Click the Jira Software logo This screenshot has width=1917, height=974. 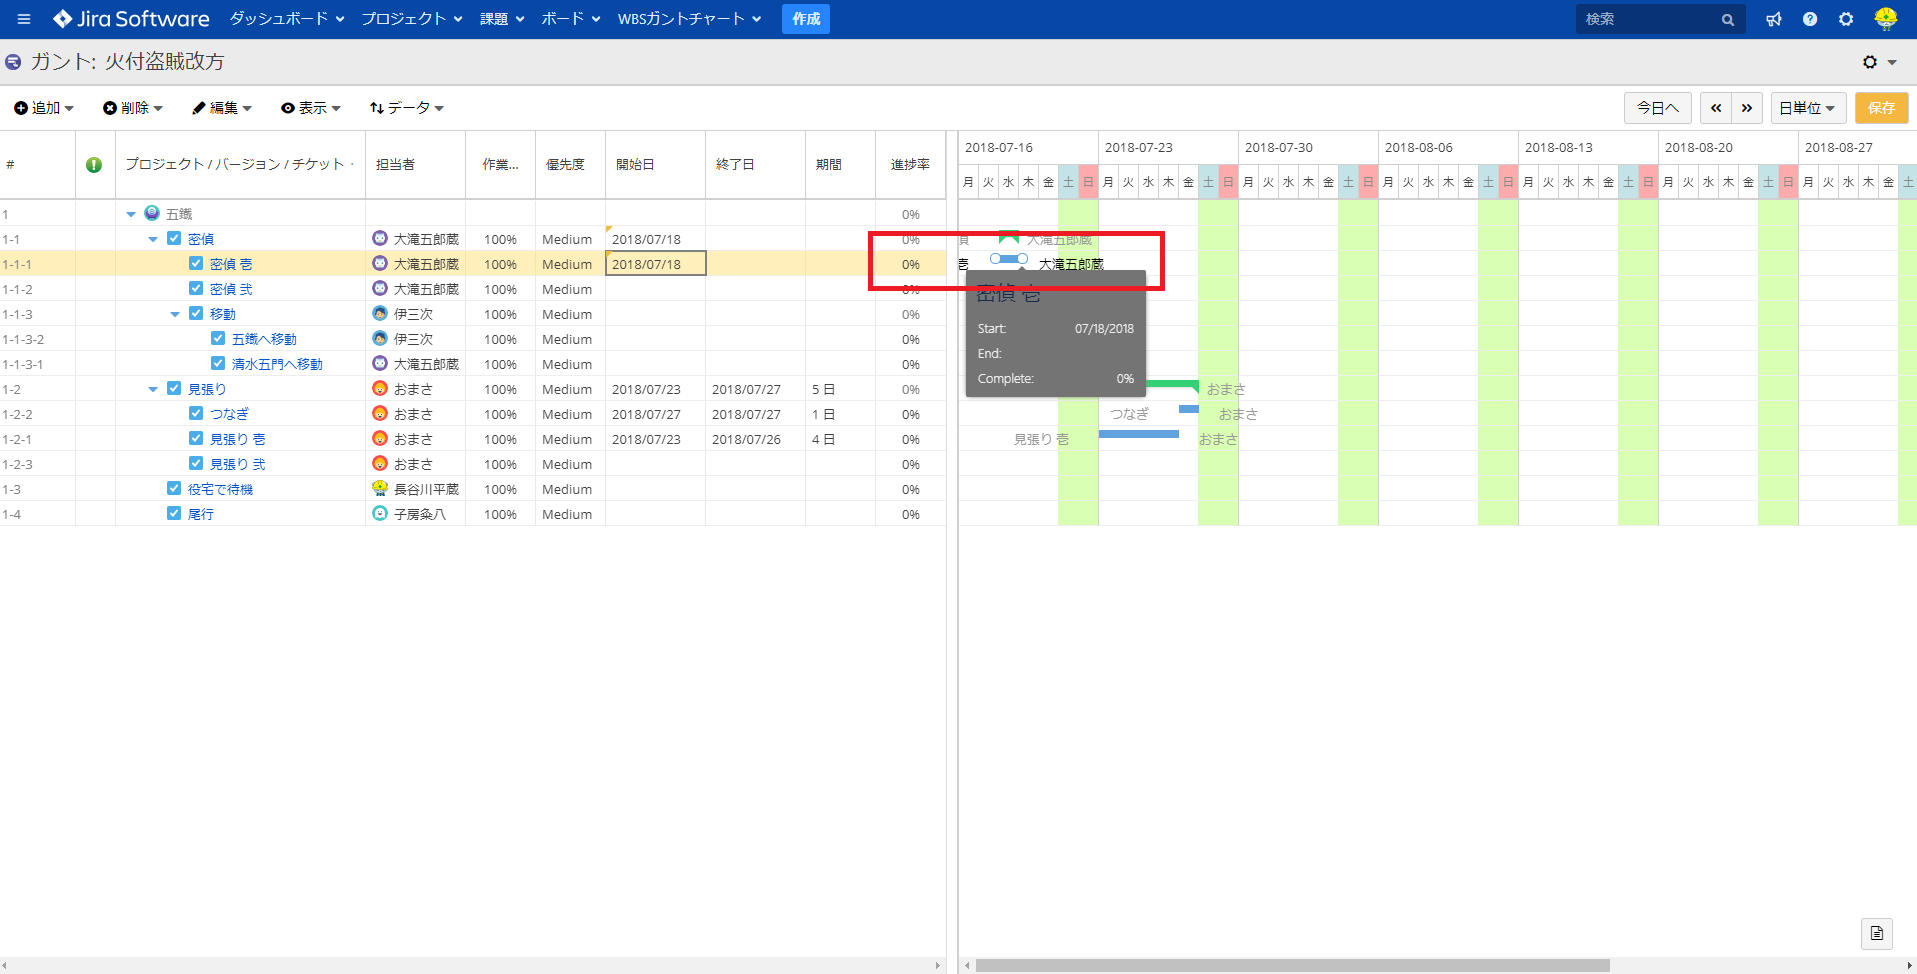pos(132,19)
